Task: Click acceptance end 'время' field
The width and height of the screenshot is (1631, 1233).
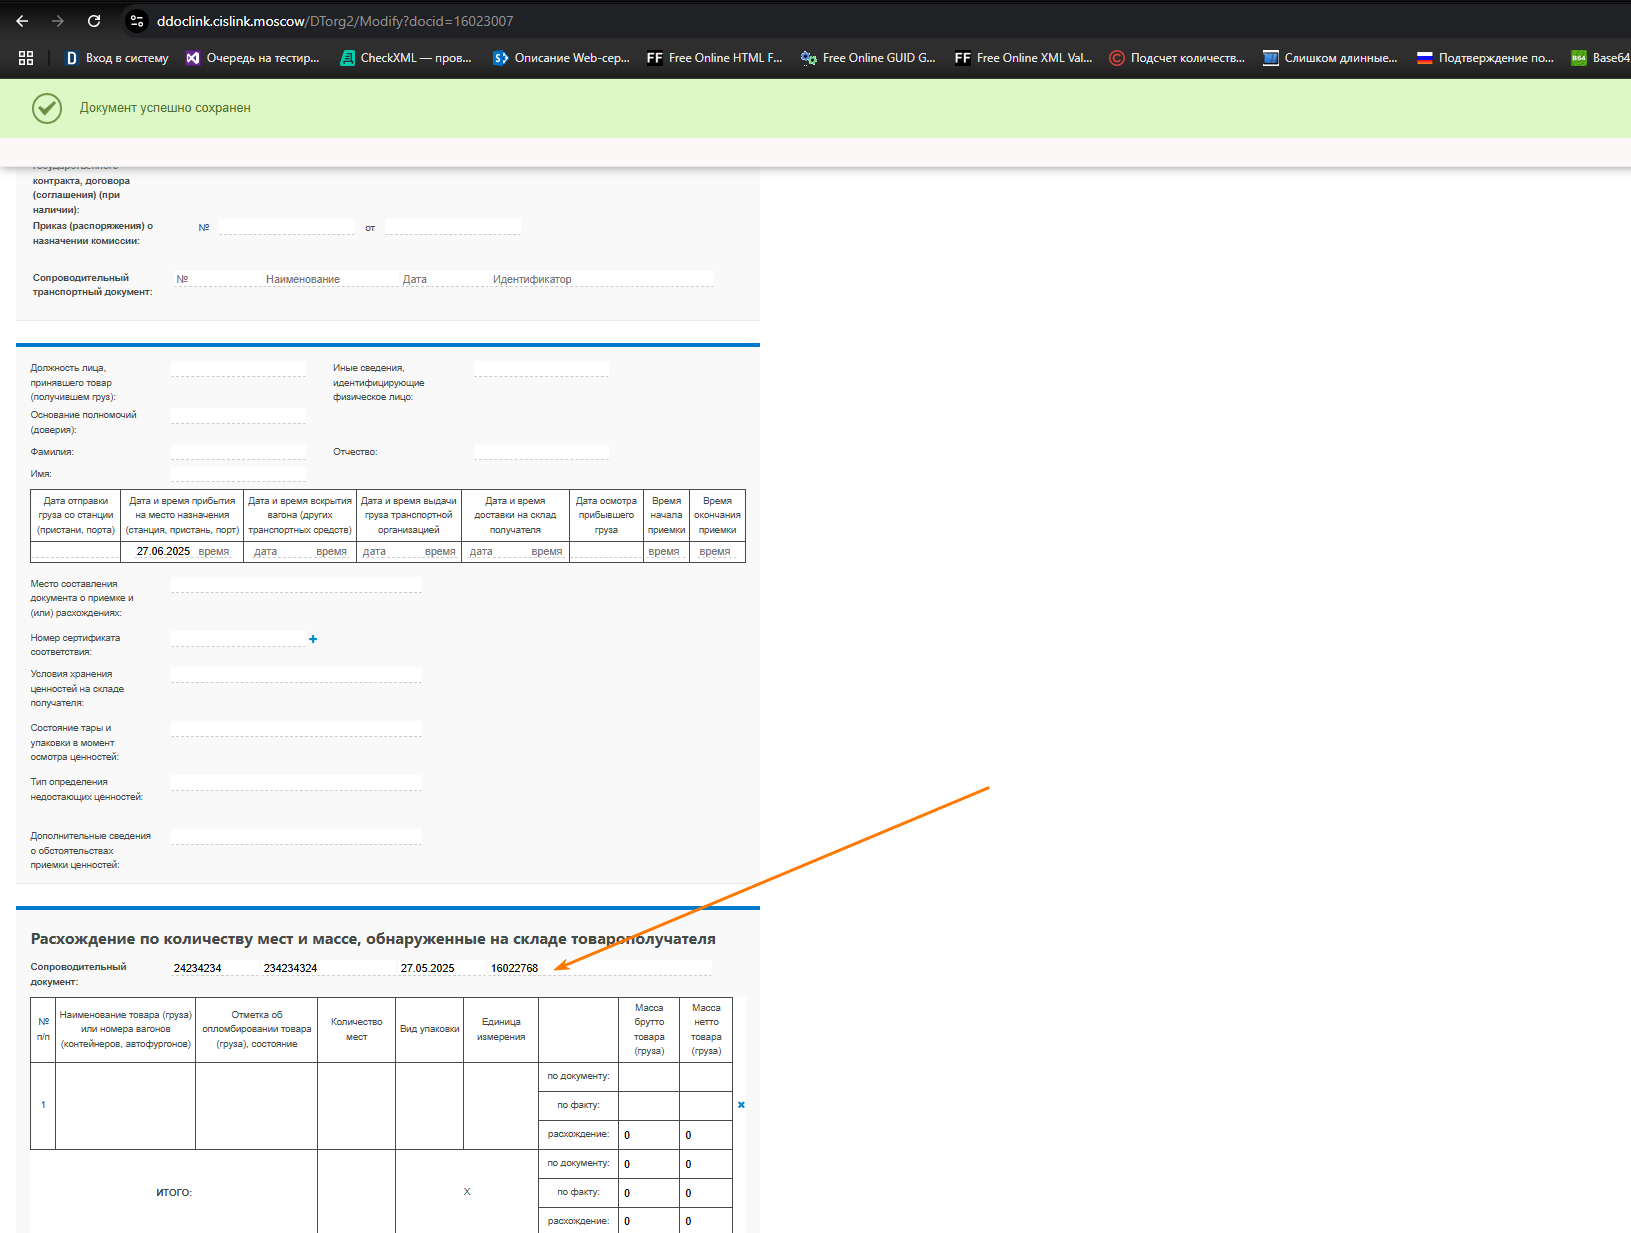Action: (716, 551)
